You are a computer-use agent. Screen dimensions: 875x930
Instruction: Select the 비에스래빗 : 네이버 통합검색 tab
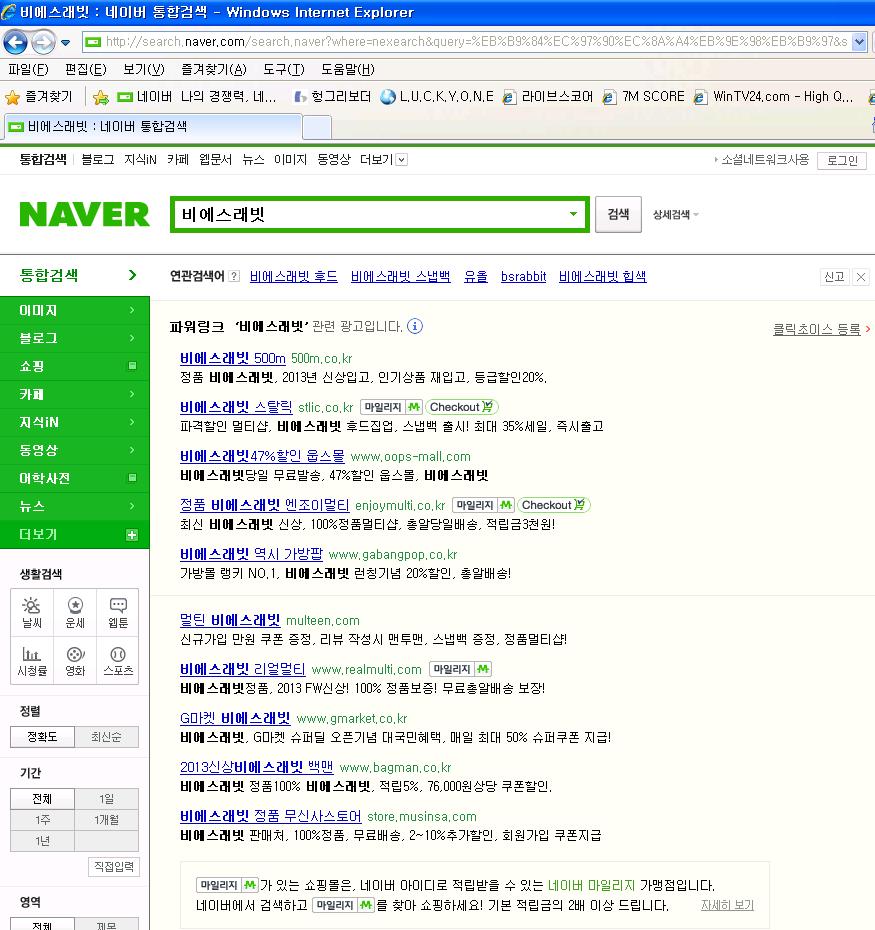coord(153,126)
